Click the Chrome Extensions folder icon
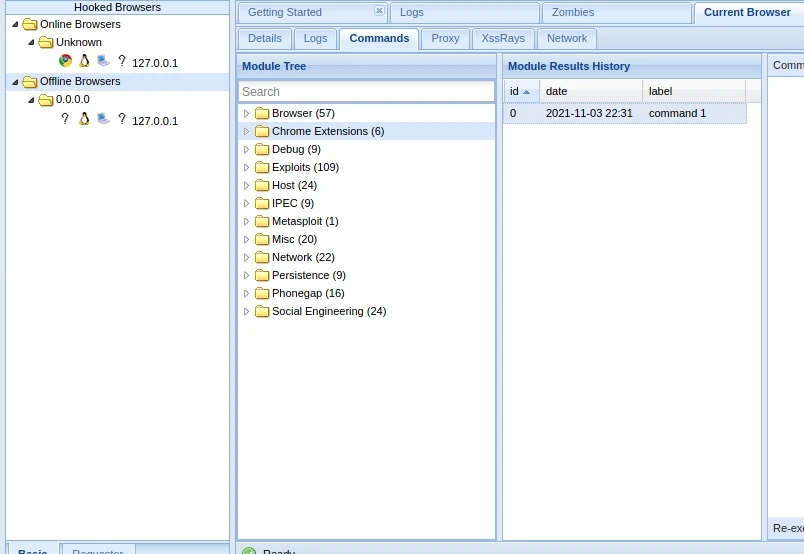Screen dimensions: 804x554 pyautogui.click(x=262, y=131)
